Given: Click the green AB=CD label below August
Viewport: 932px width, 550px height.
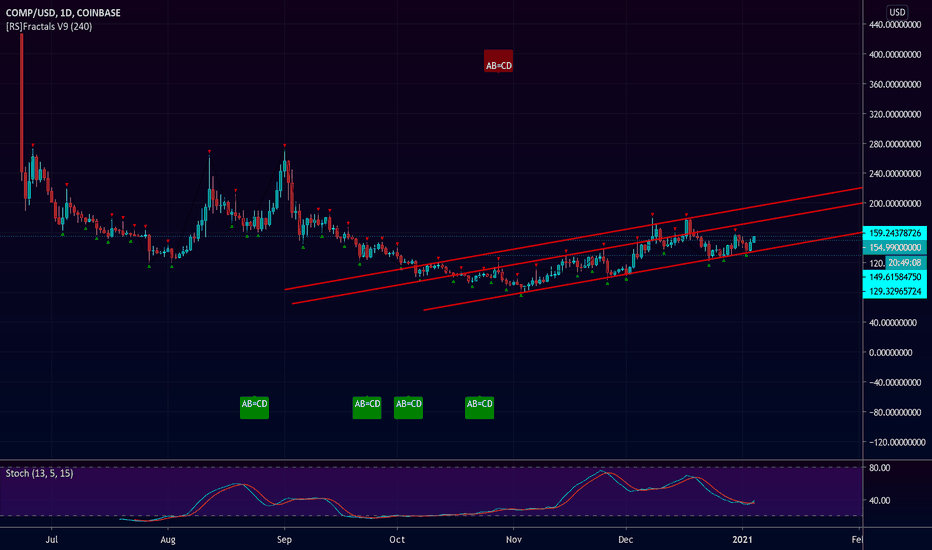Looking at the screenshot, I should click(x=254, y=407).
